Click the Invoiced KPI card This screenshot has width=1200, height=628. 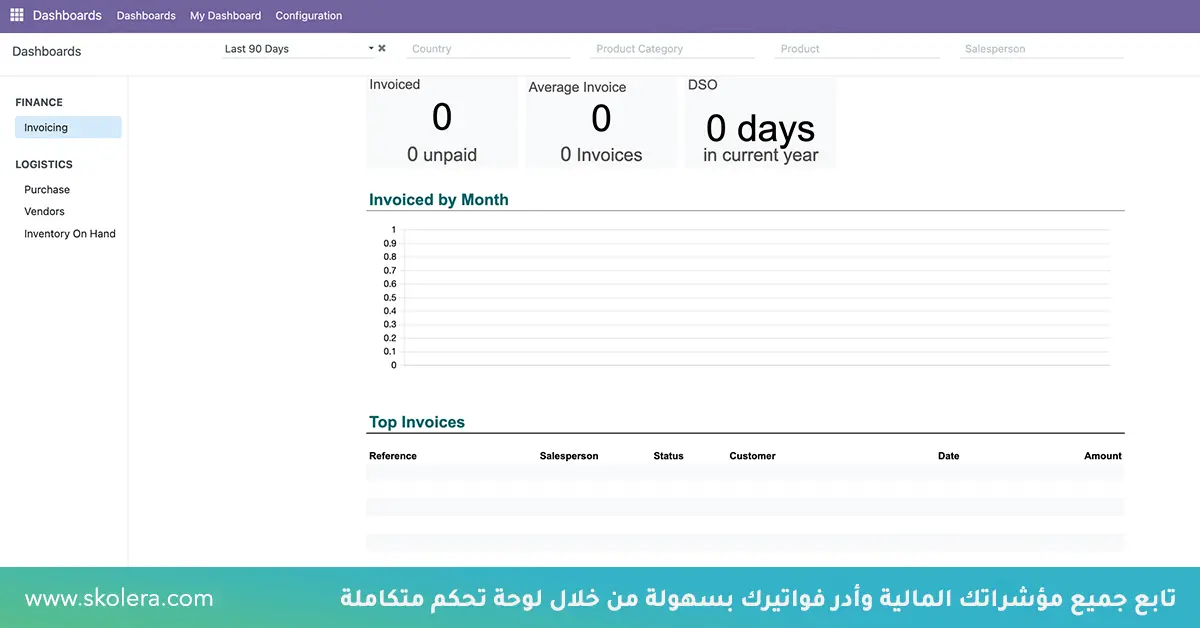coord(442,122)
